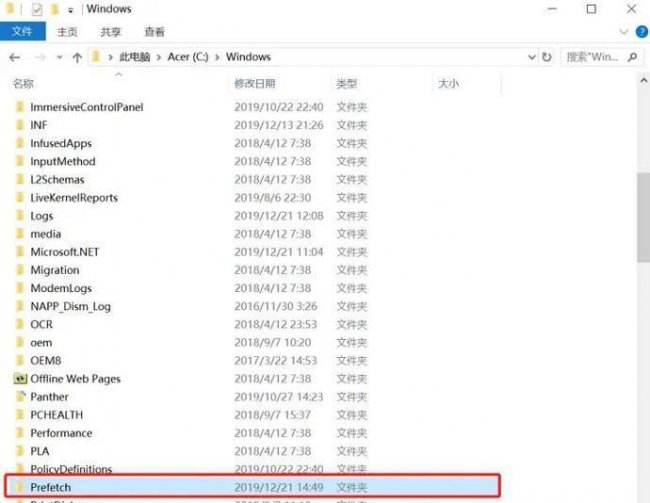The image size is (650, 503).
Task: Expand the ribbon with the chevron
Action: point(623,32)
